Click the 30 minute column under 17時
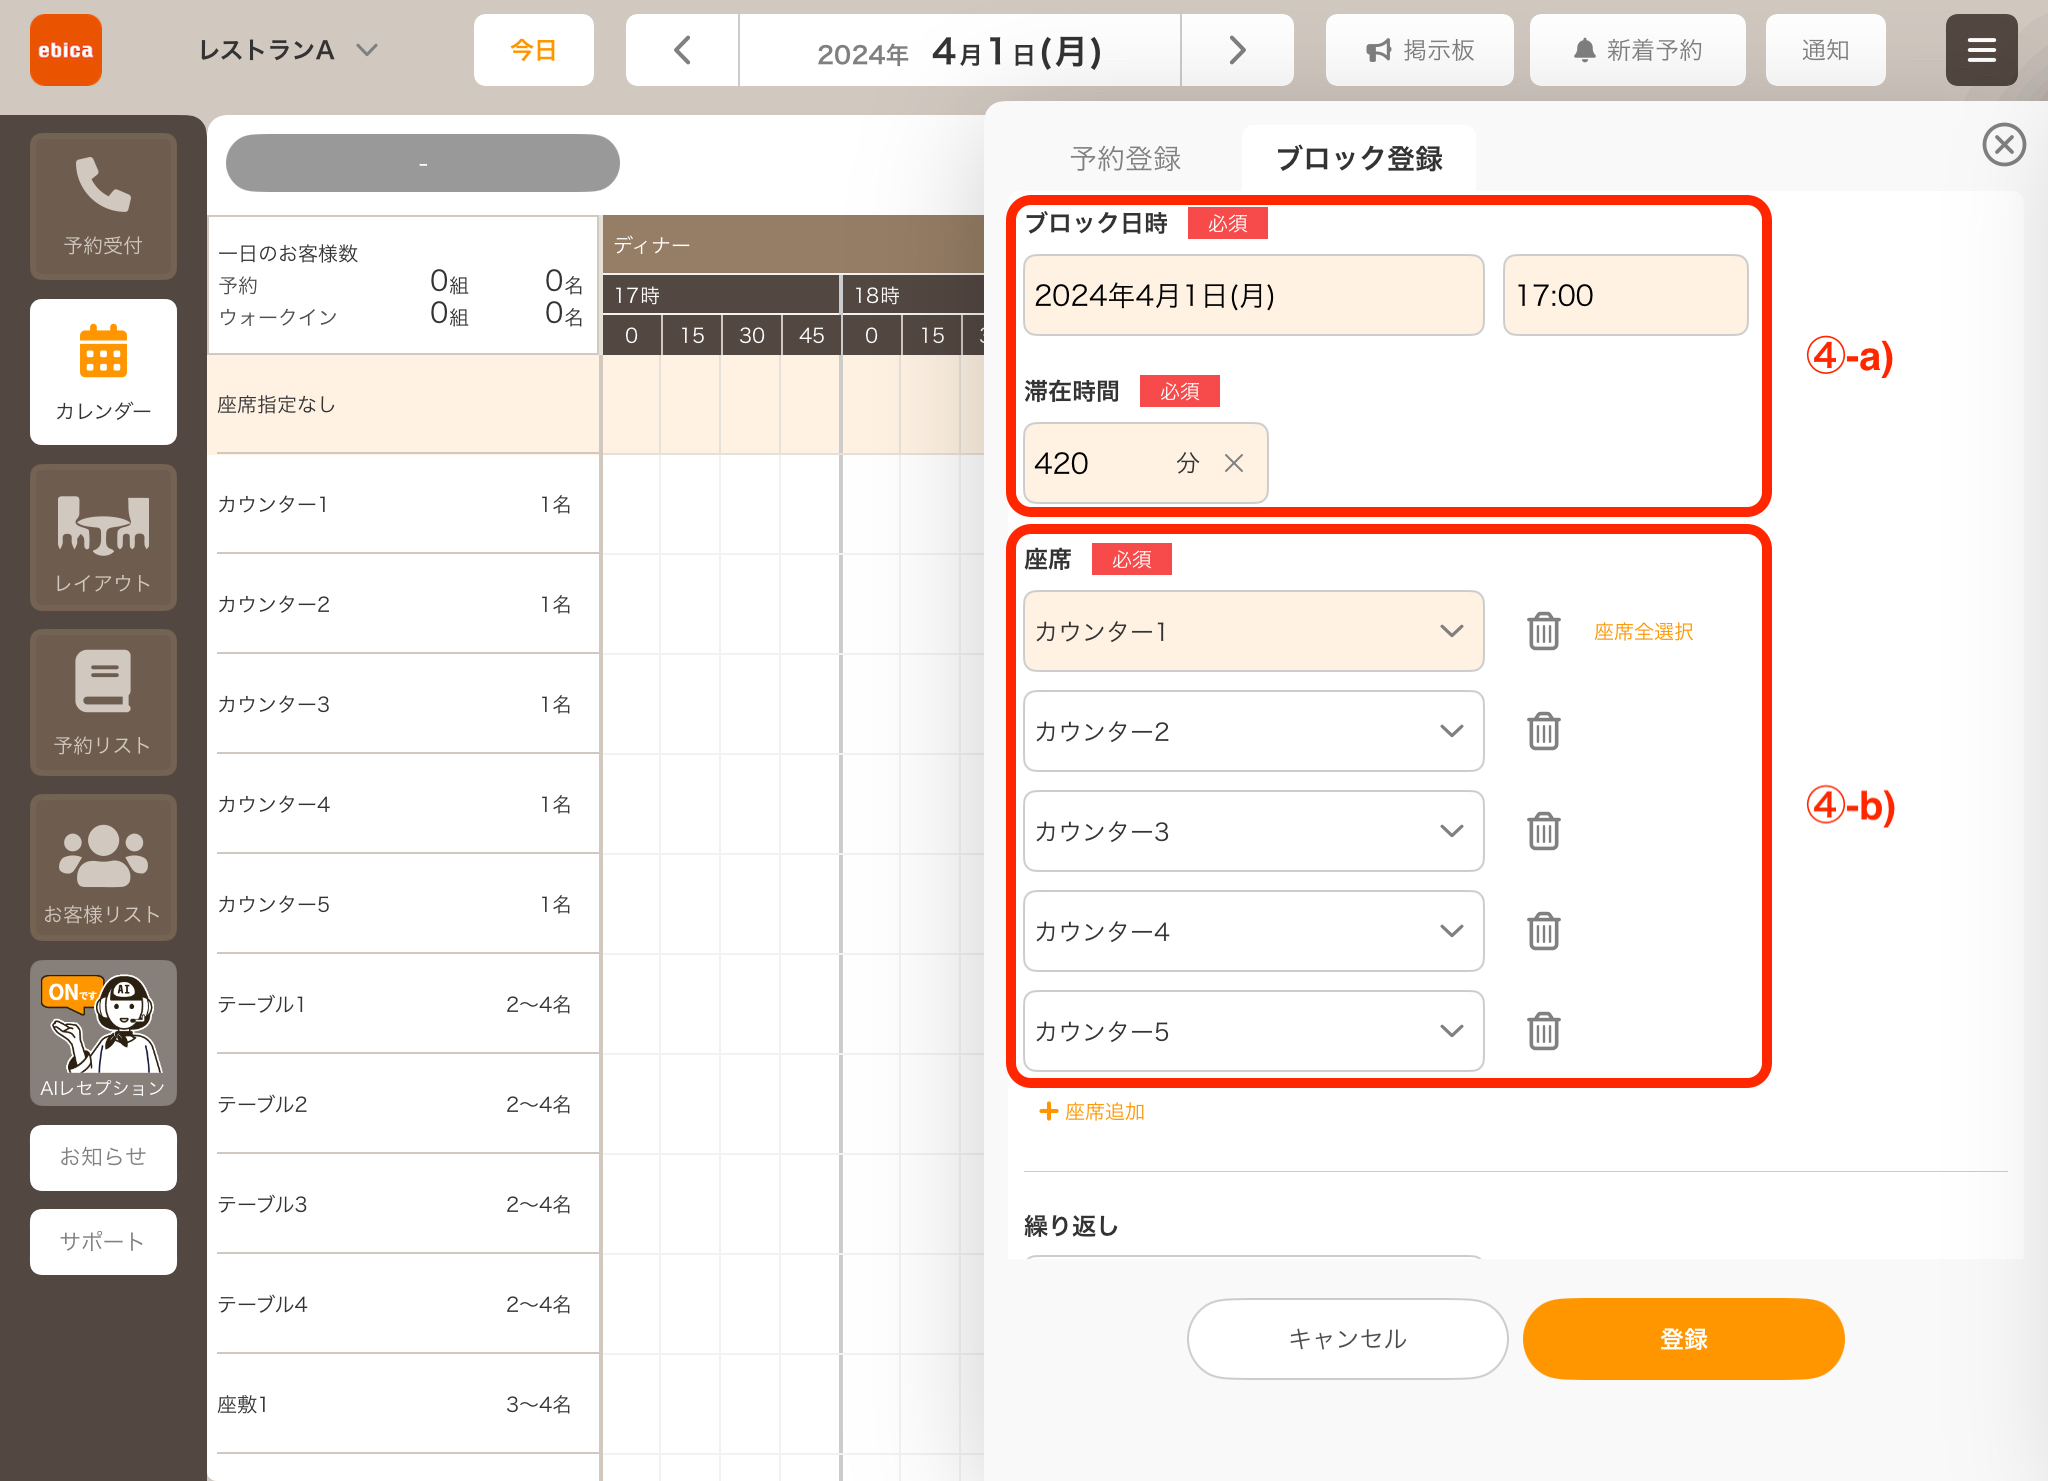 pos(752,335)
